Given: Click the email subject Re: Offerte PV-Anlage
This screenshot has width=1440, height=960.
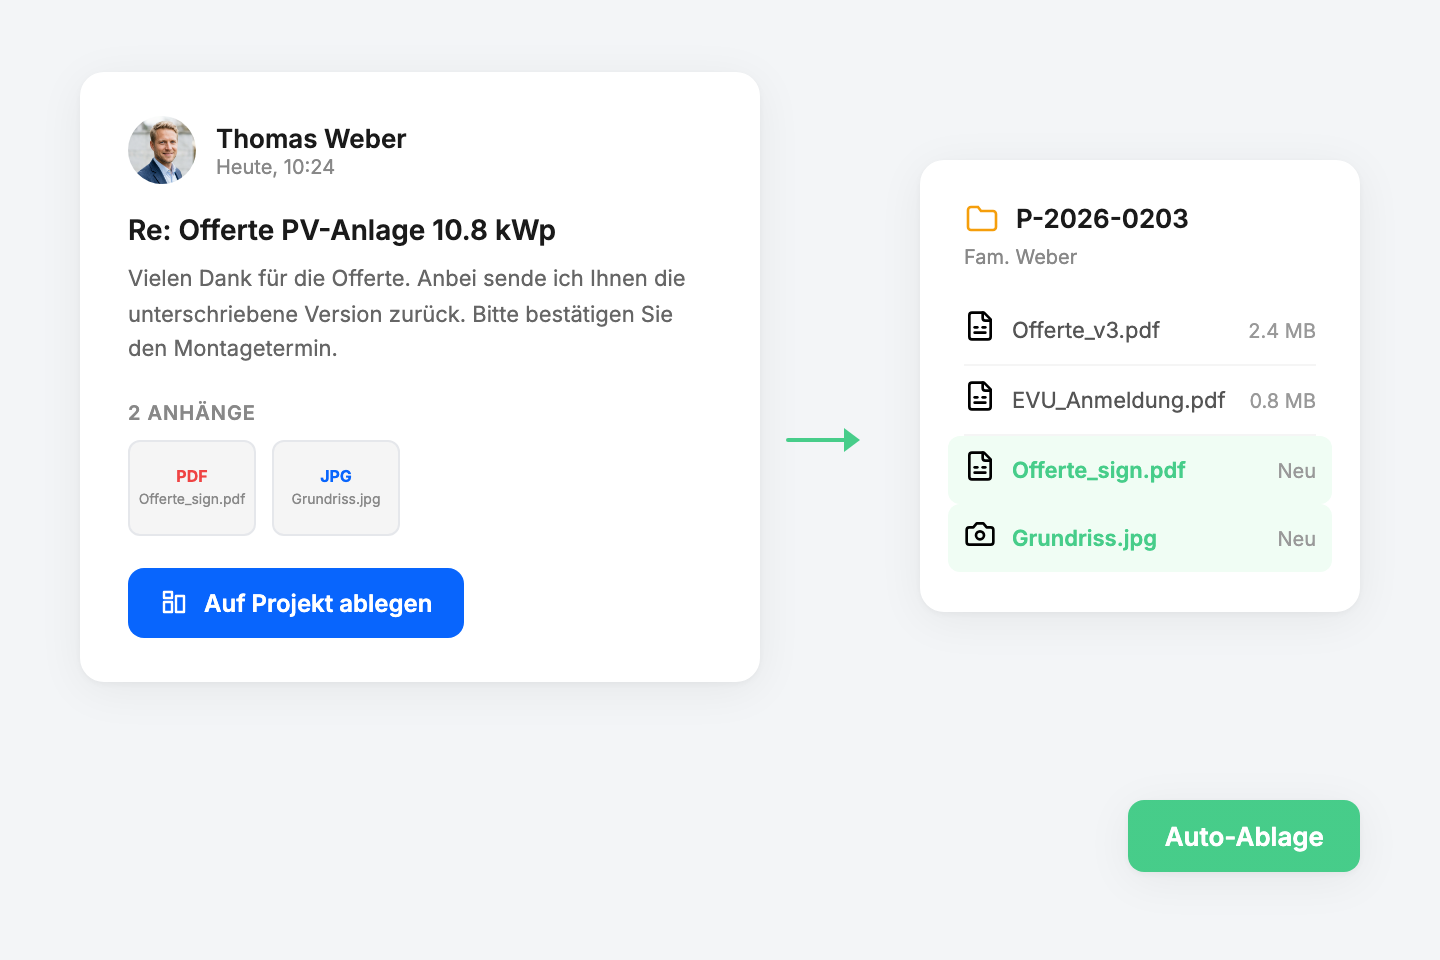Looking at the screenshot, I should (x=342, y=230).
